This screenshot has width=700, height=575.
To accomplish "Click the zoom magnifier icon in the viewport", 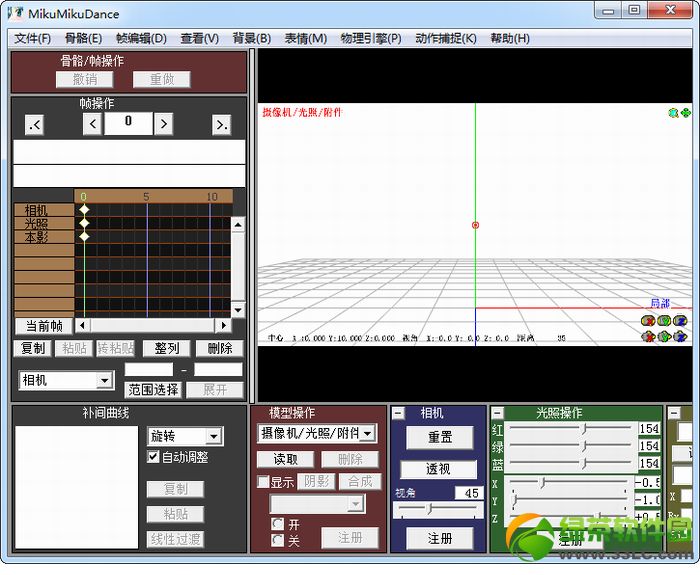I will (x=673, y=113).
